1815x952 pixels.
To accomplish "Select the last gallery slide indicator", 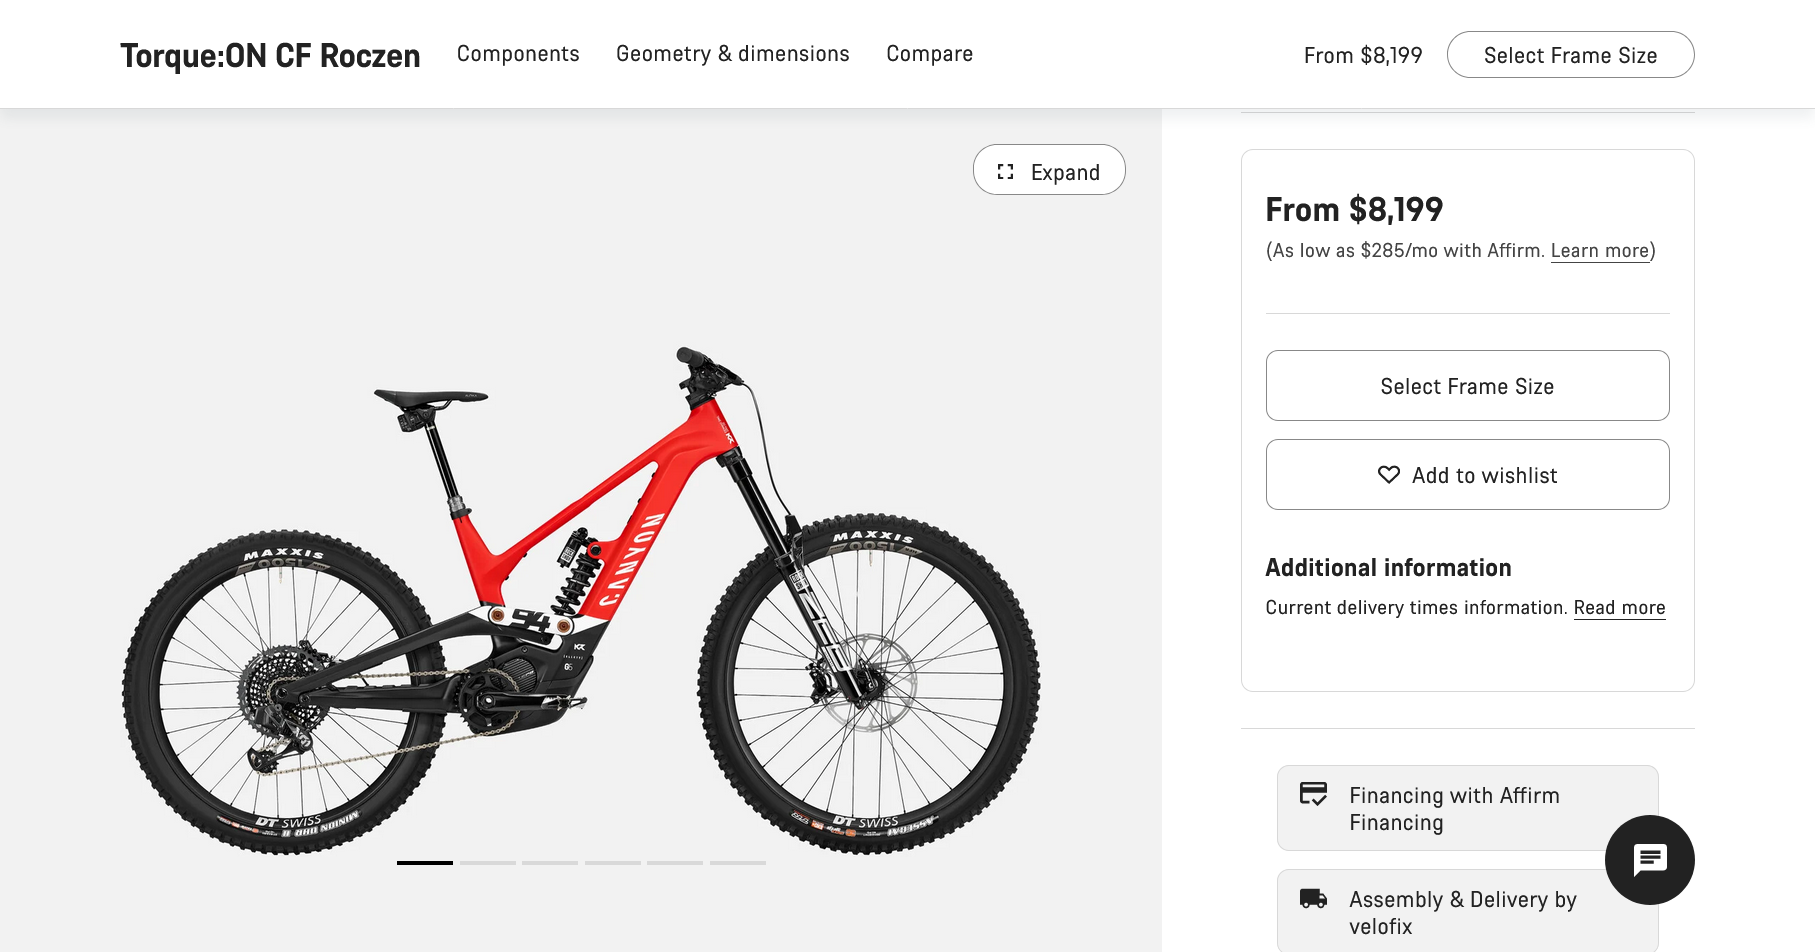I will (738, 862).
